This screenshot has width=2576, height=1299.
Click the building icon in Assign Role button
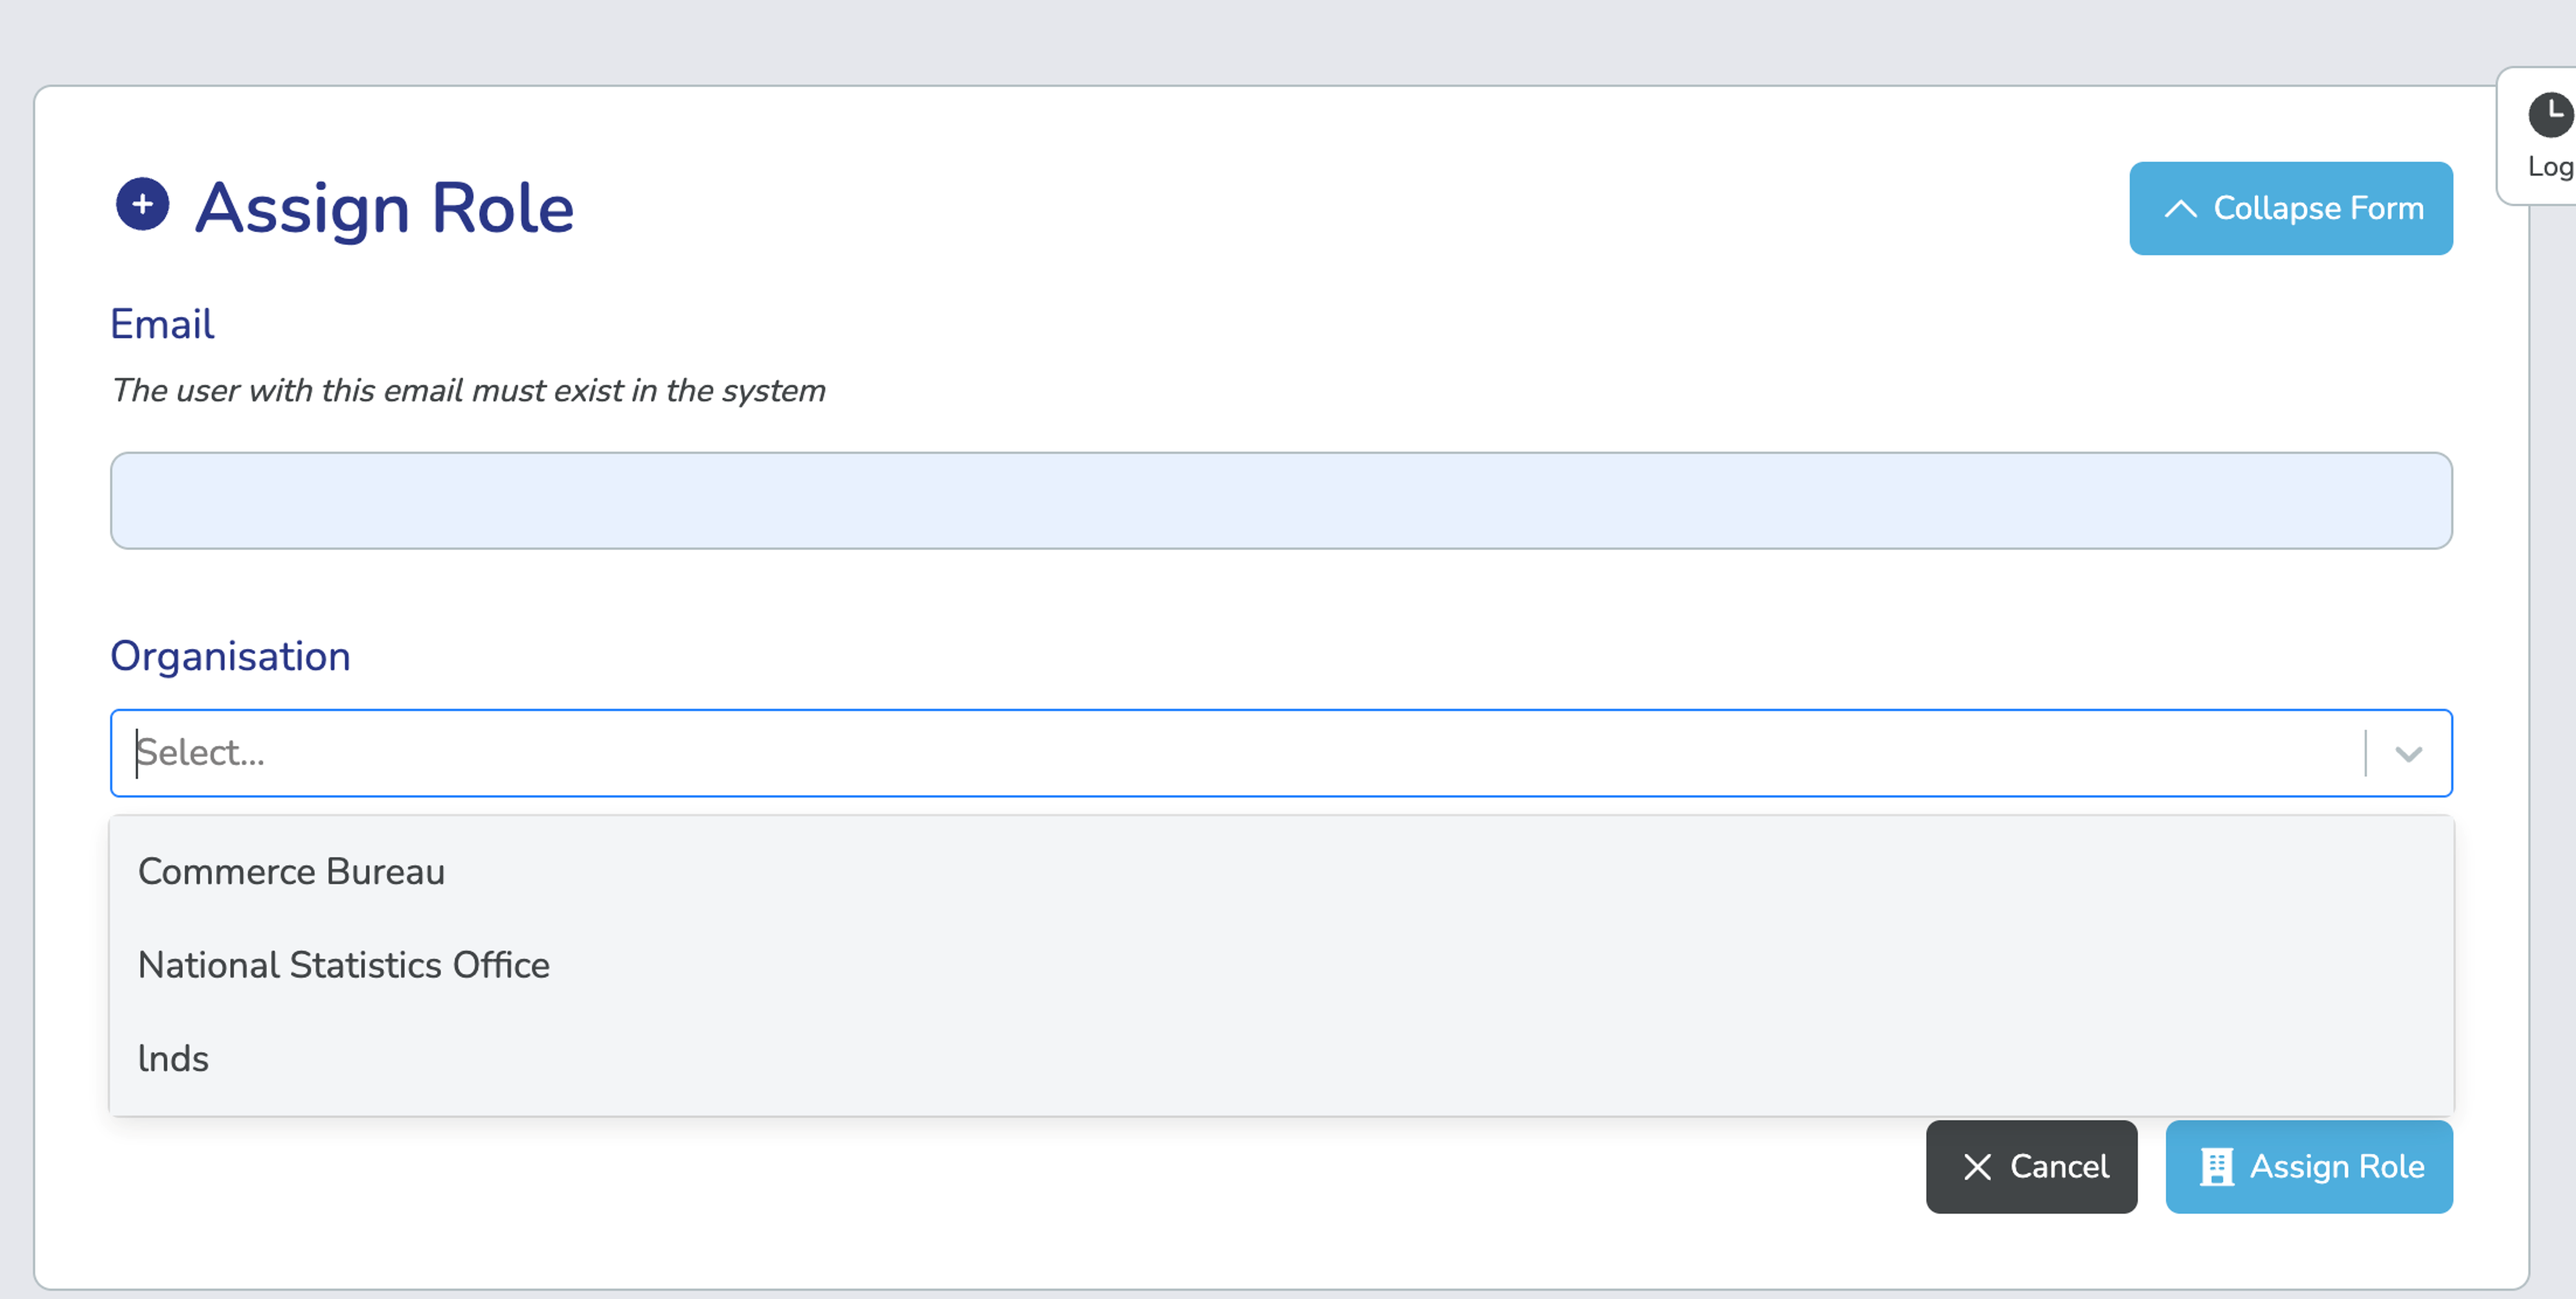pyautogui.click(x=2216, y=1167)
